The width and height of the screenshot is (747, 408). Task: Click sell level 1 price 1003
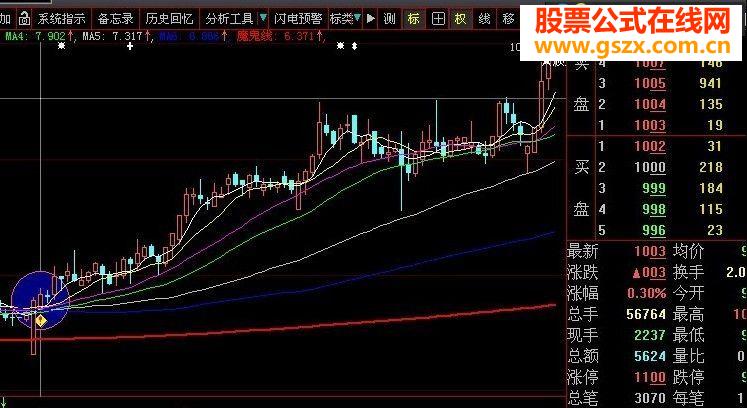(x=649, y=125)
